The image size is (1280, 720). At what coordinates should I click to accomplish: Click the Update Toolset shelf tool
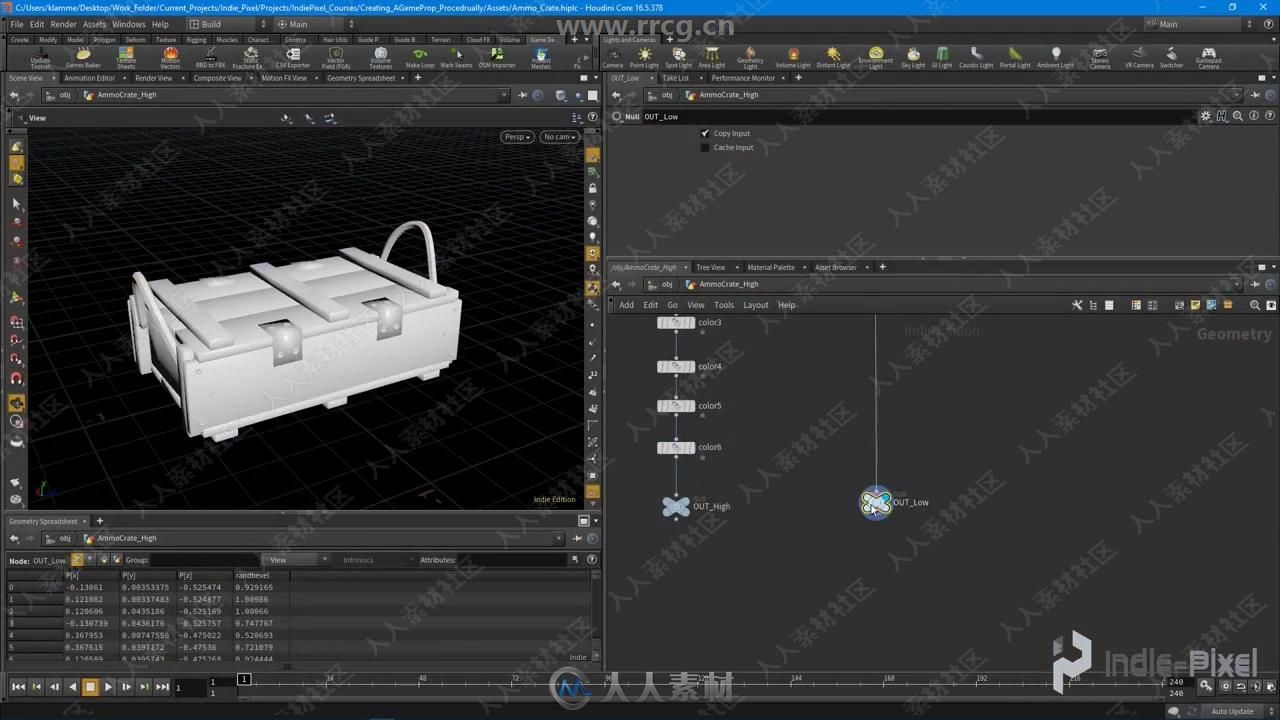(40, 58)
